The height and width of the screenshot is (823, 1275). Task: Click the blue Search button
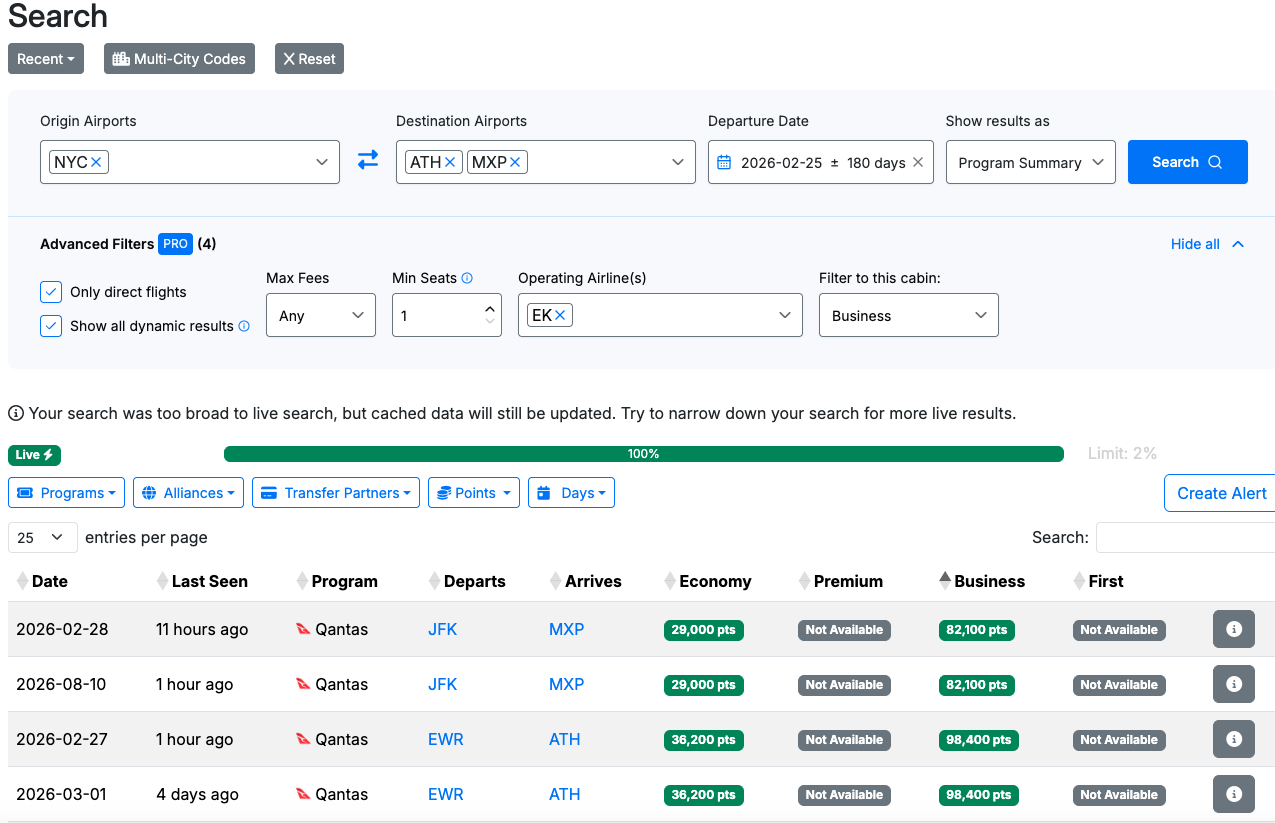click(1187, 162)
